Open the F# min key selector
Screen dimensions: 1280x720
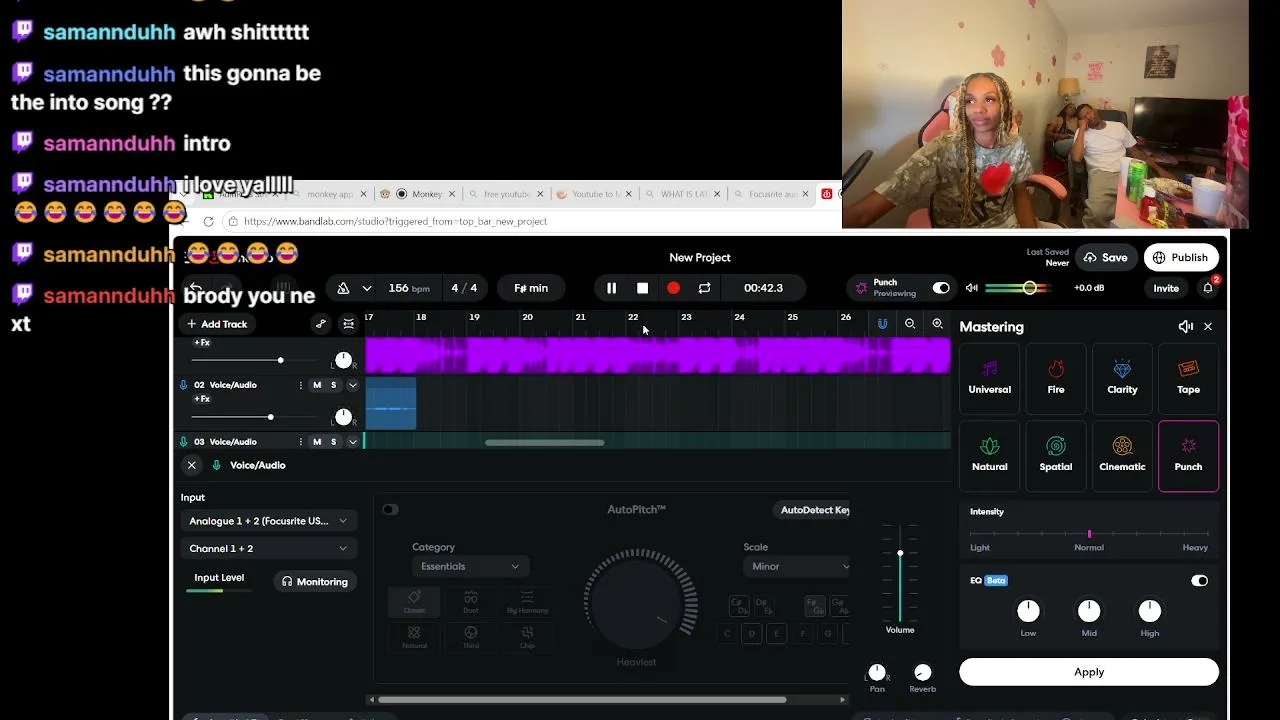[x=531, y=288]
